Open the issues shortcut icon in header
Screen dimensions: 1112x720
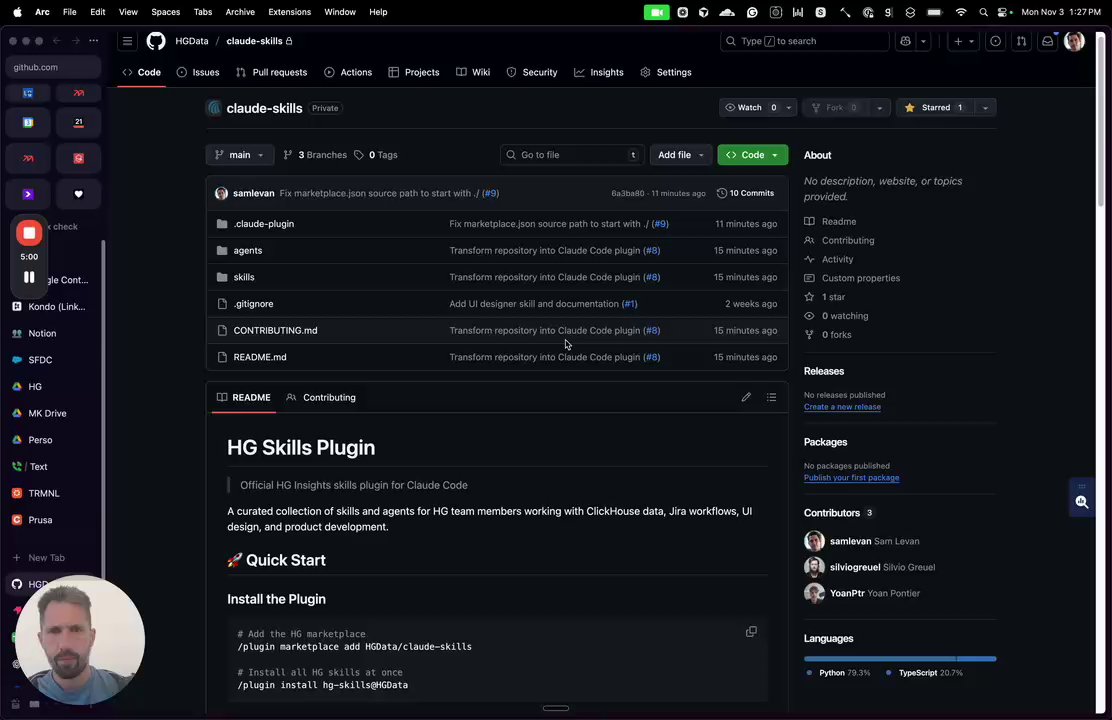coord(996,41)
